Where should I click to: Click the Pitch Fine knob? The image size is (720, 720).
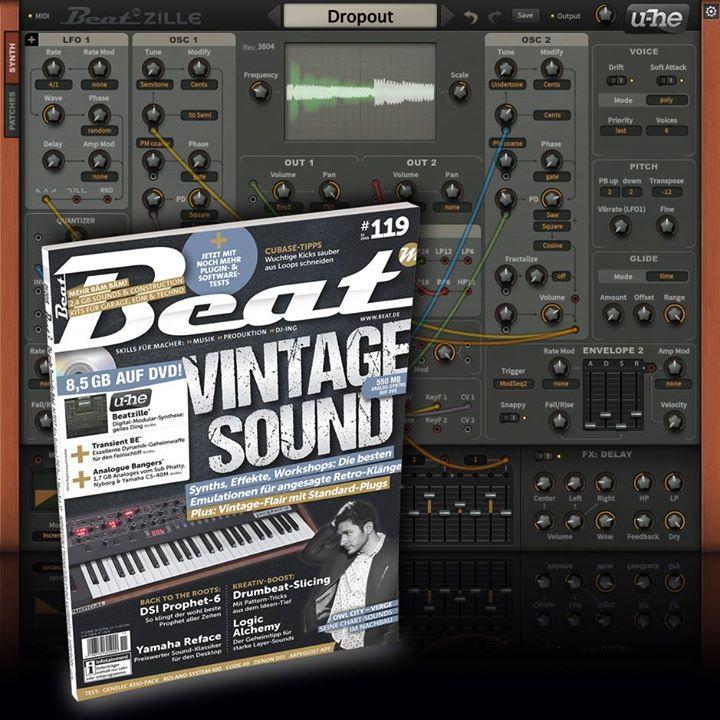[x=666, y=226]
